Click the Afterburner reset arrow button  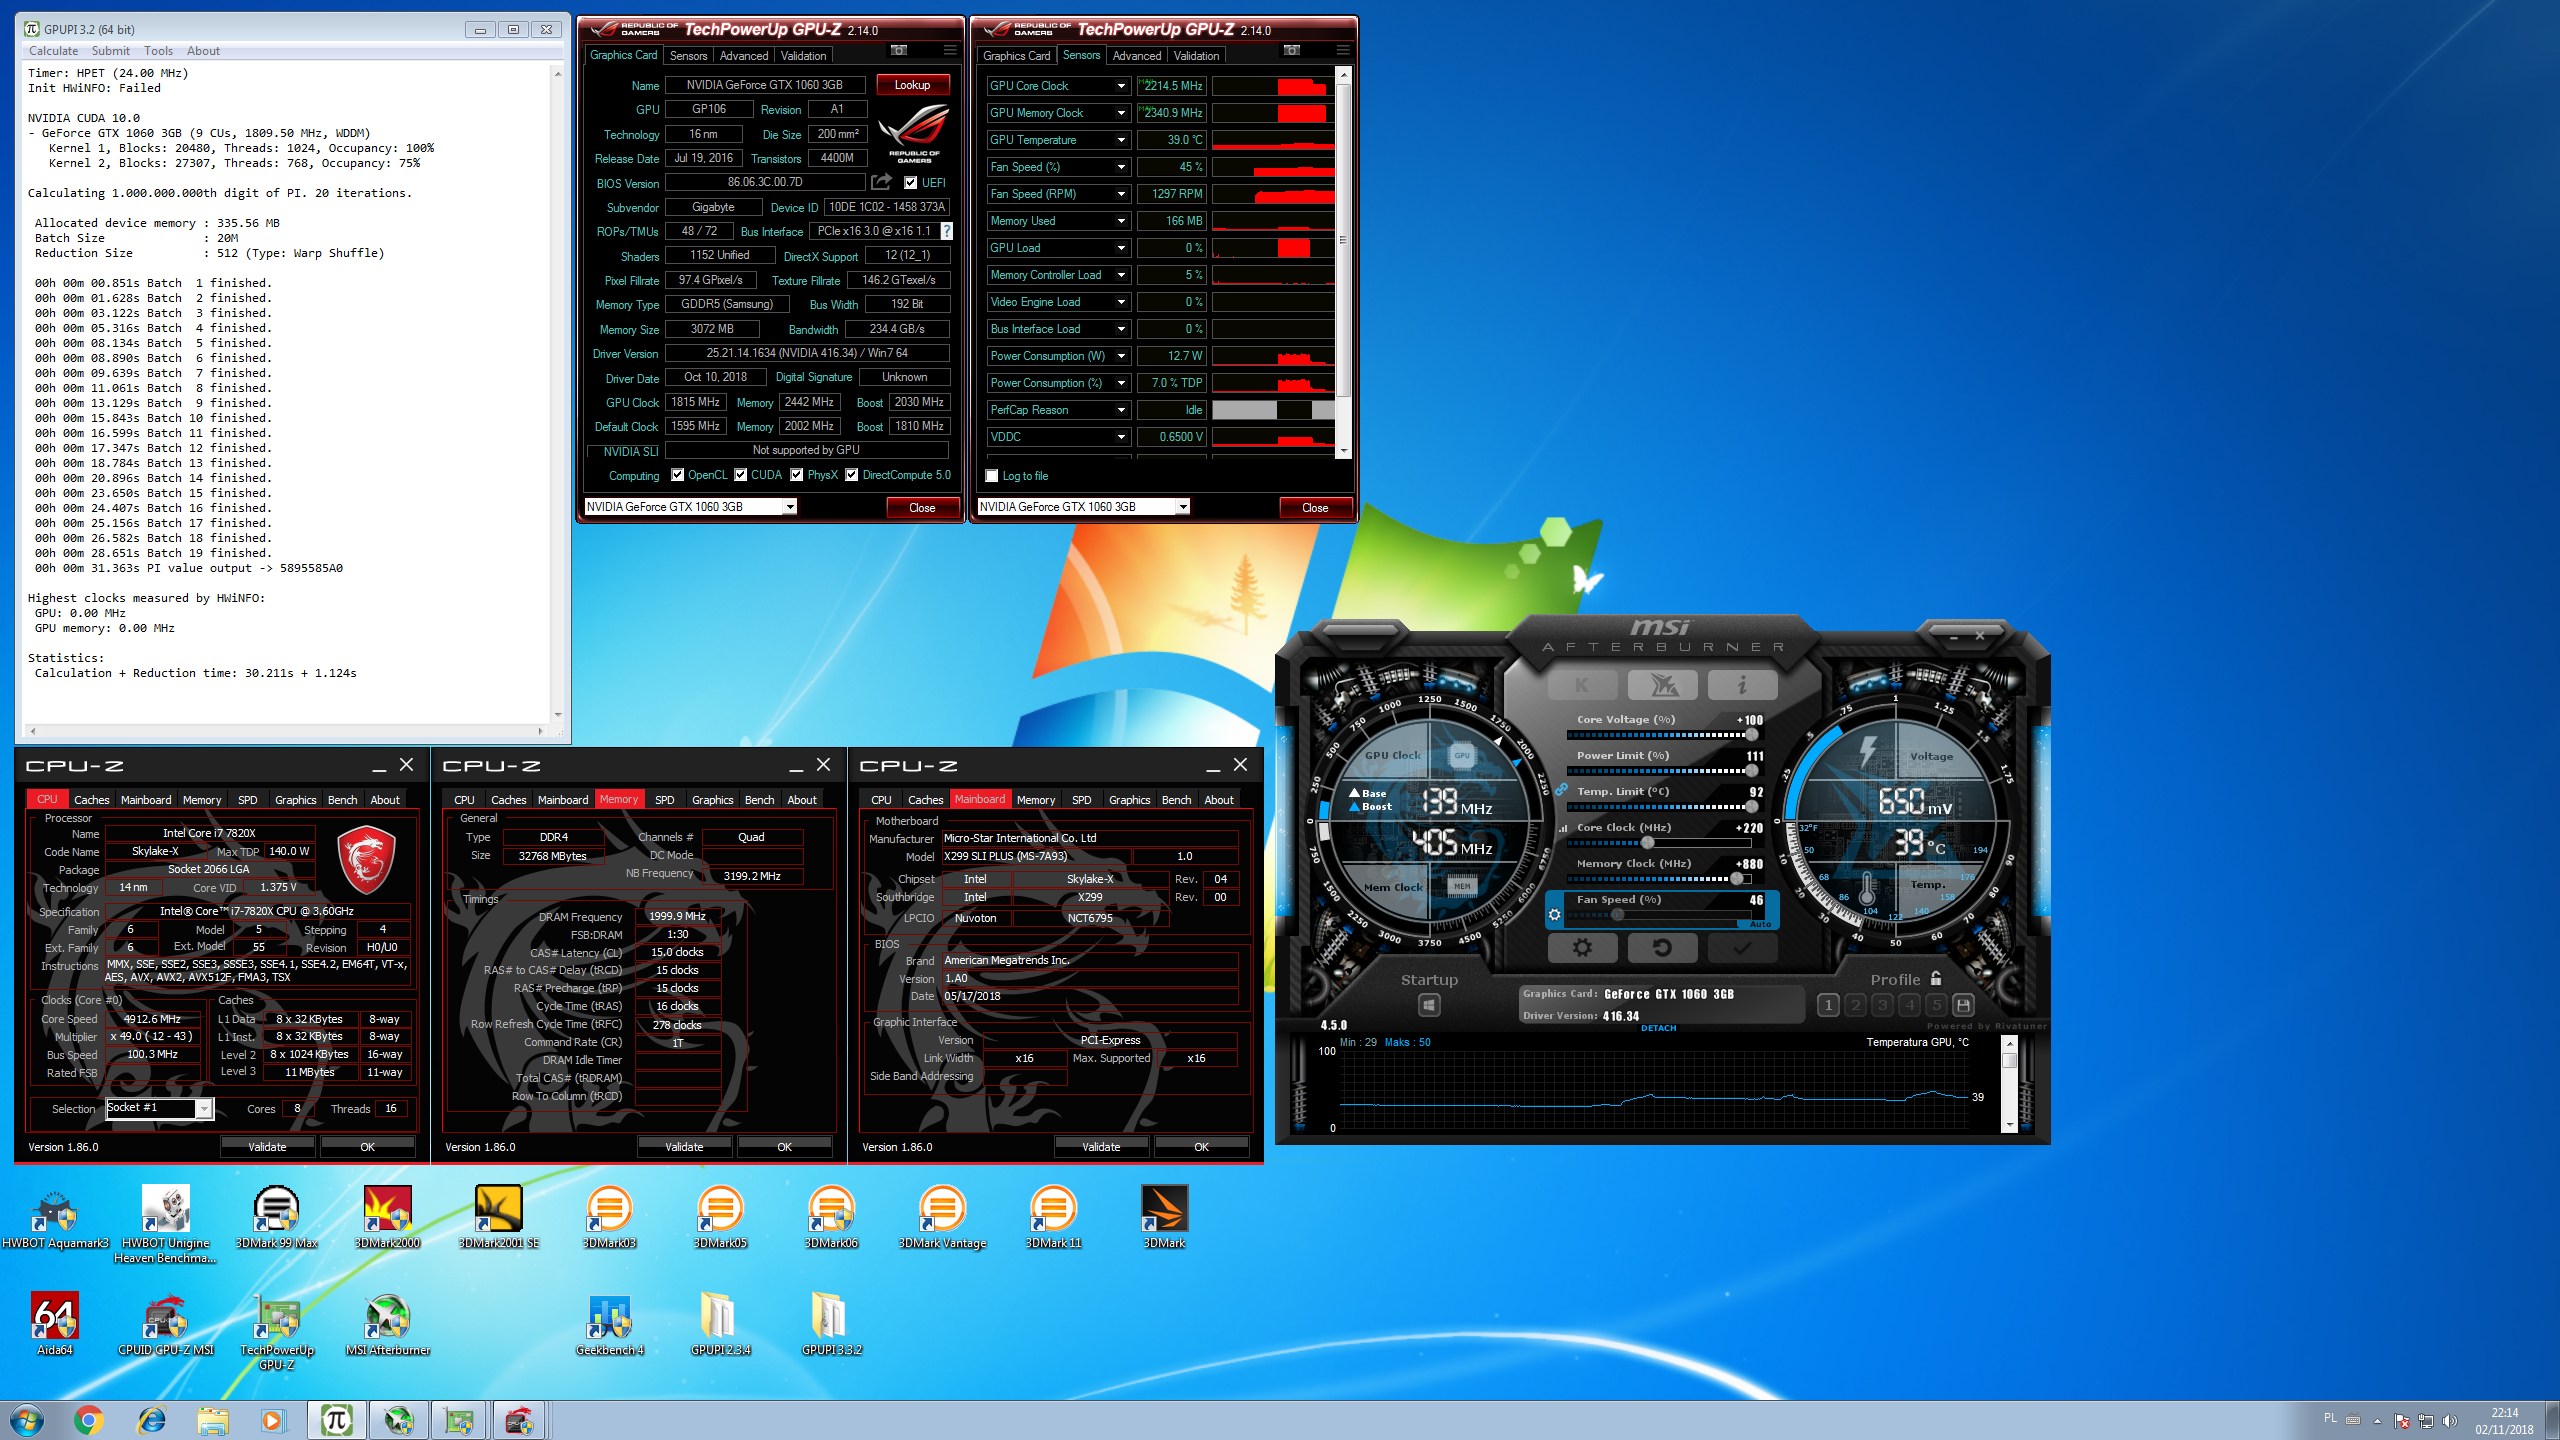1662,947
